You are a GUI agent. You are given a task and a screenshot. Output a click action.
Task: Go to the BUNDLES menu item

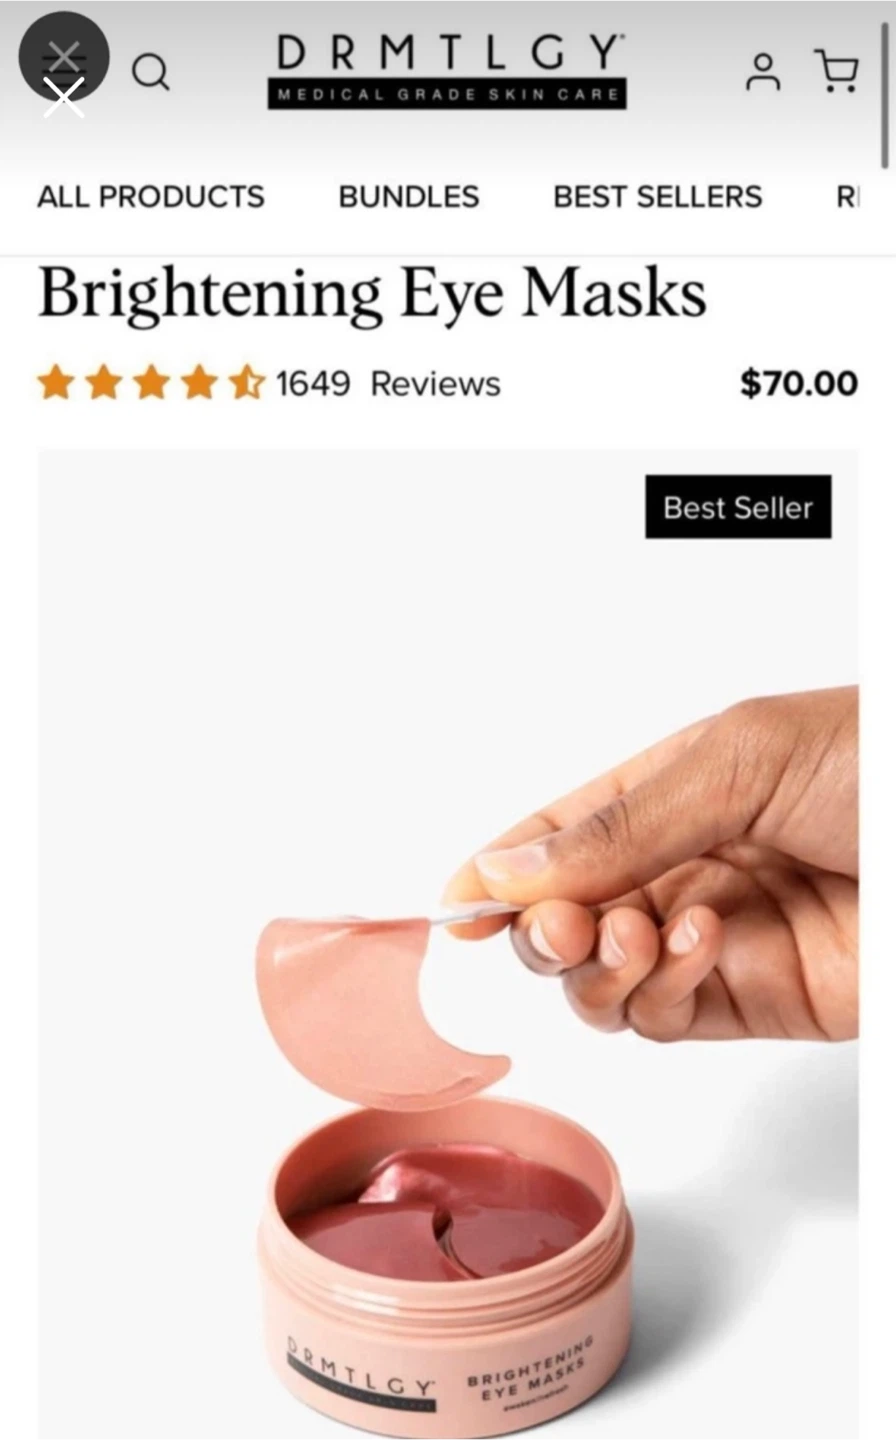coord(409,196)
